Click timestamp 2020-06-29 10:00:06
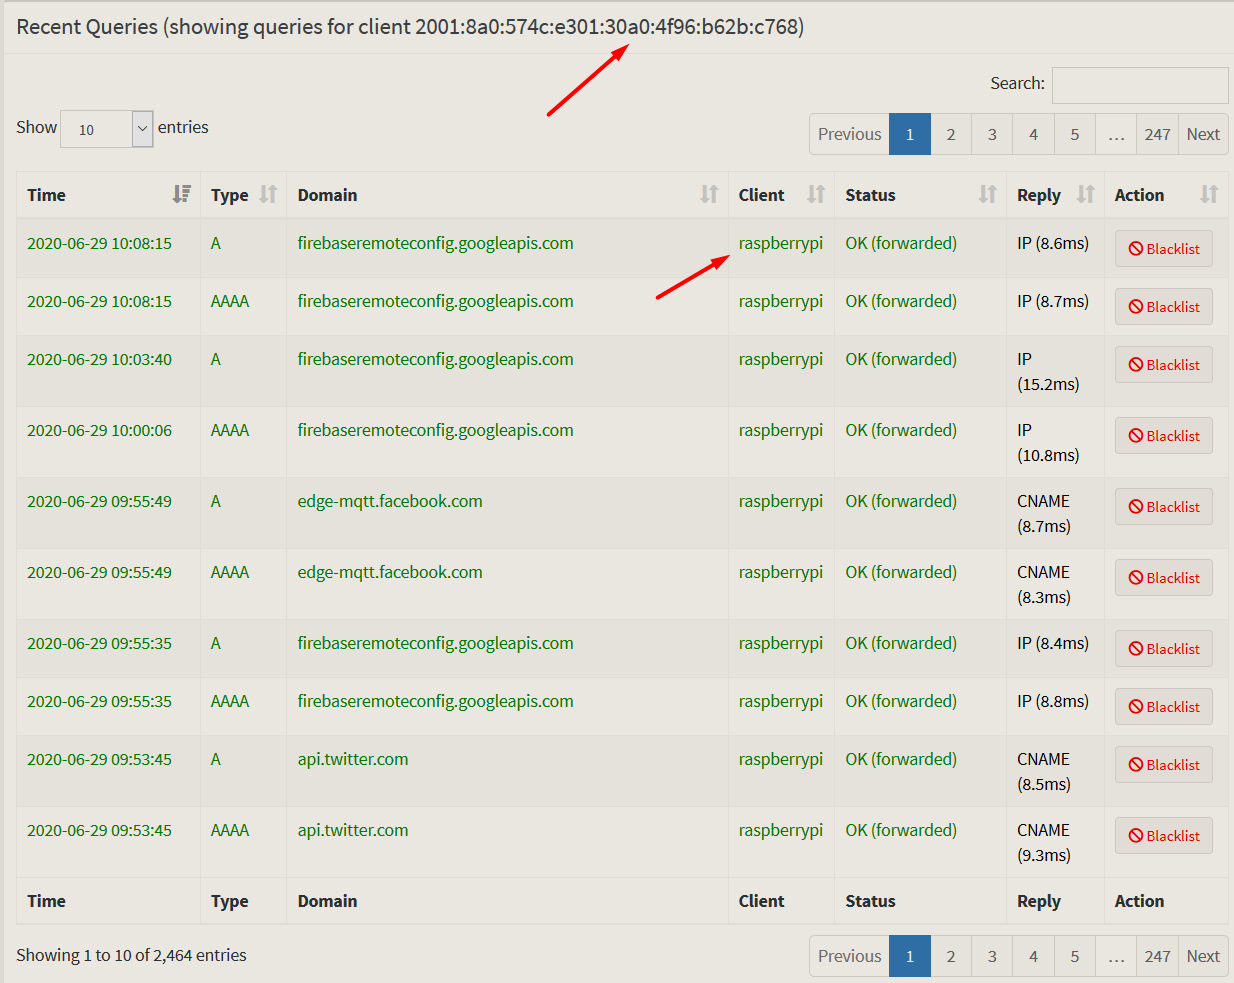This screenshot has width=1234, height=983. click(x=99, y=430)
